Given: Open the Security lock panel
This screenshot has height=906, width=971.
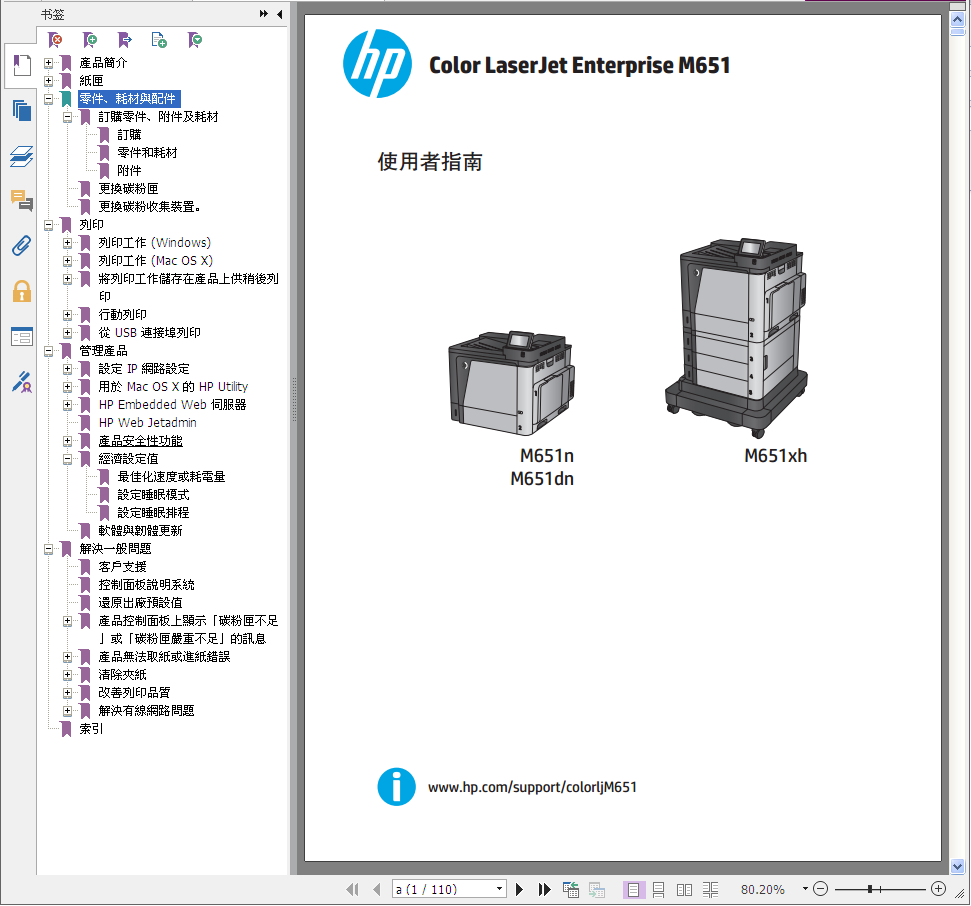Looking at the screenshot, I should 22,291.
